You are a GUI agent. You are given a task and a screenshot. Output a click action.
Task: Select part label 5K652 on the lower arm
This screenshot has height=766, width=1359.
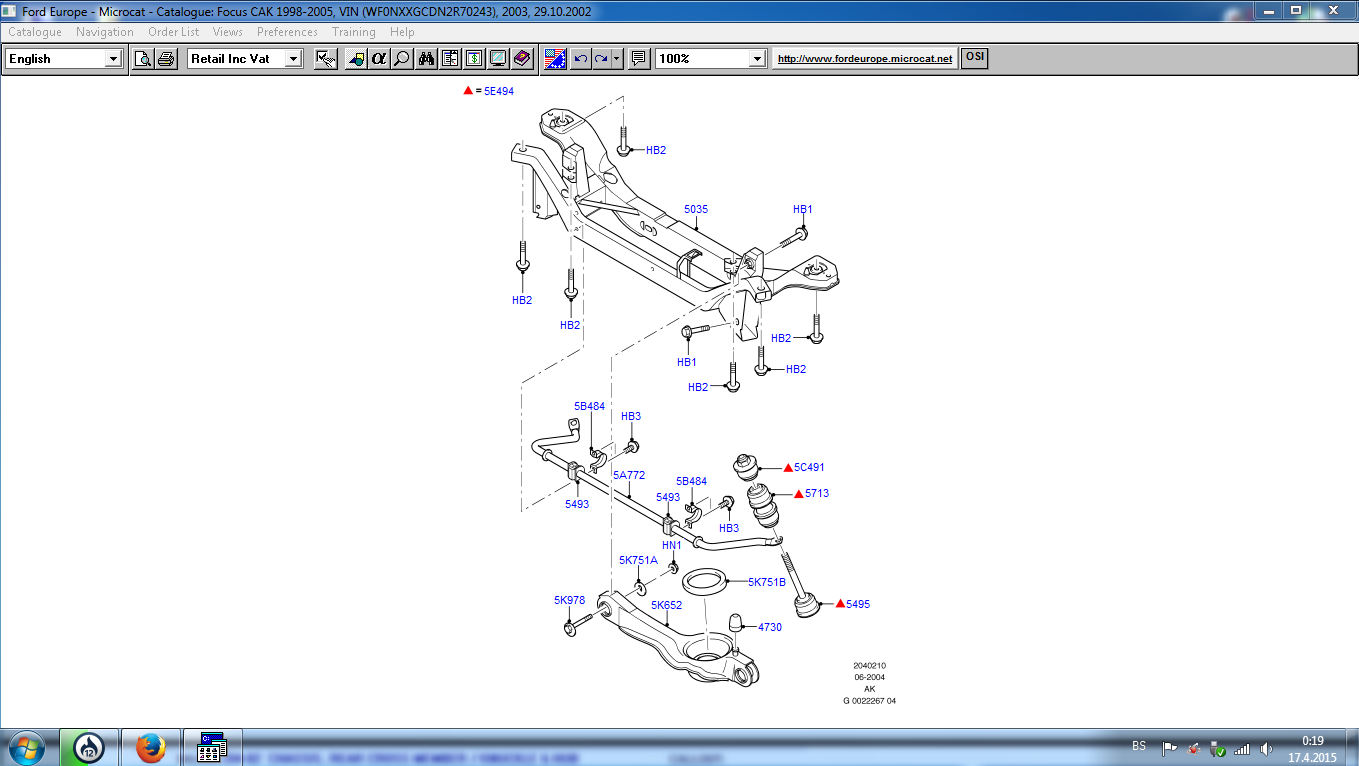[x=666, y=605]
